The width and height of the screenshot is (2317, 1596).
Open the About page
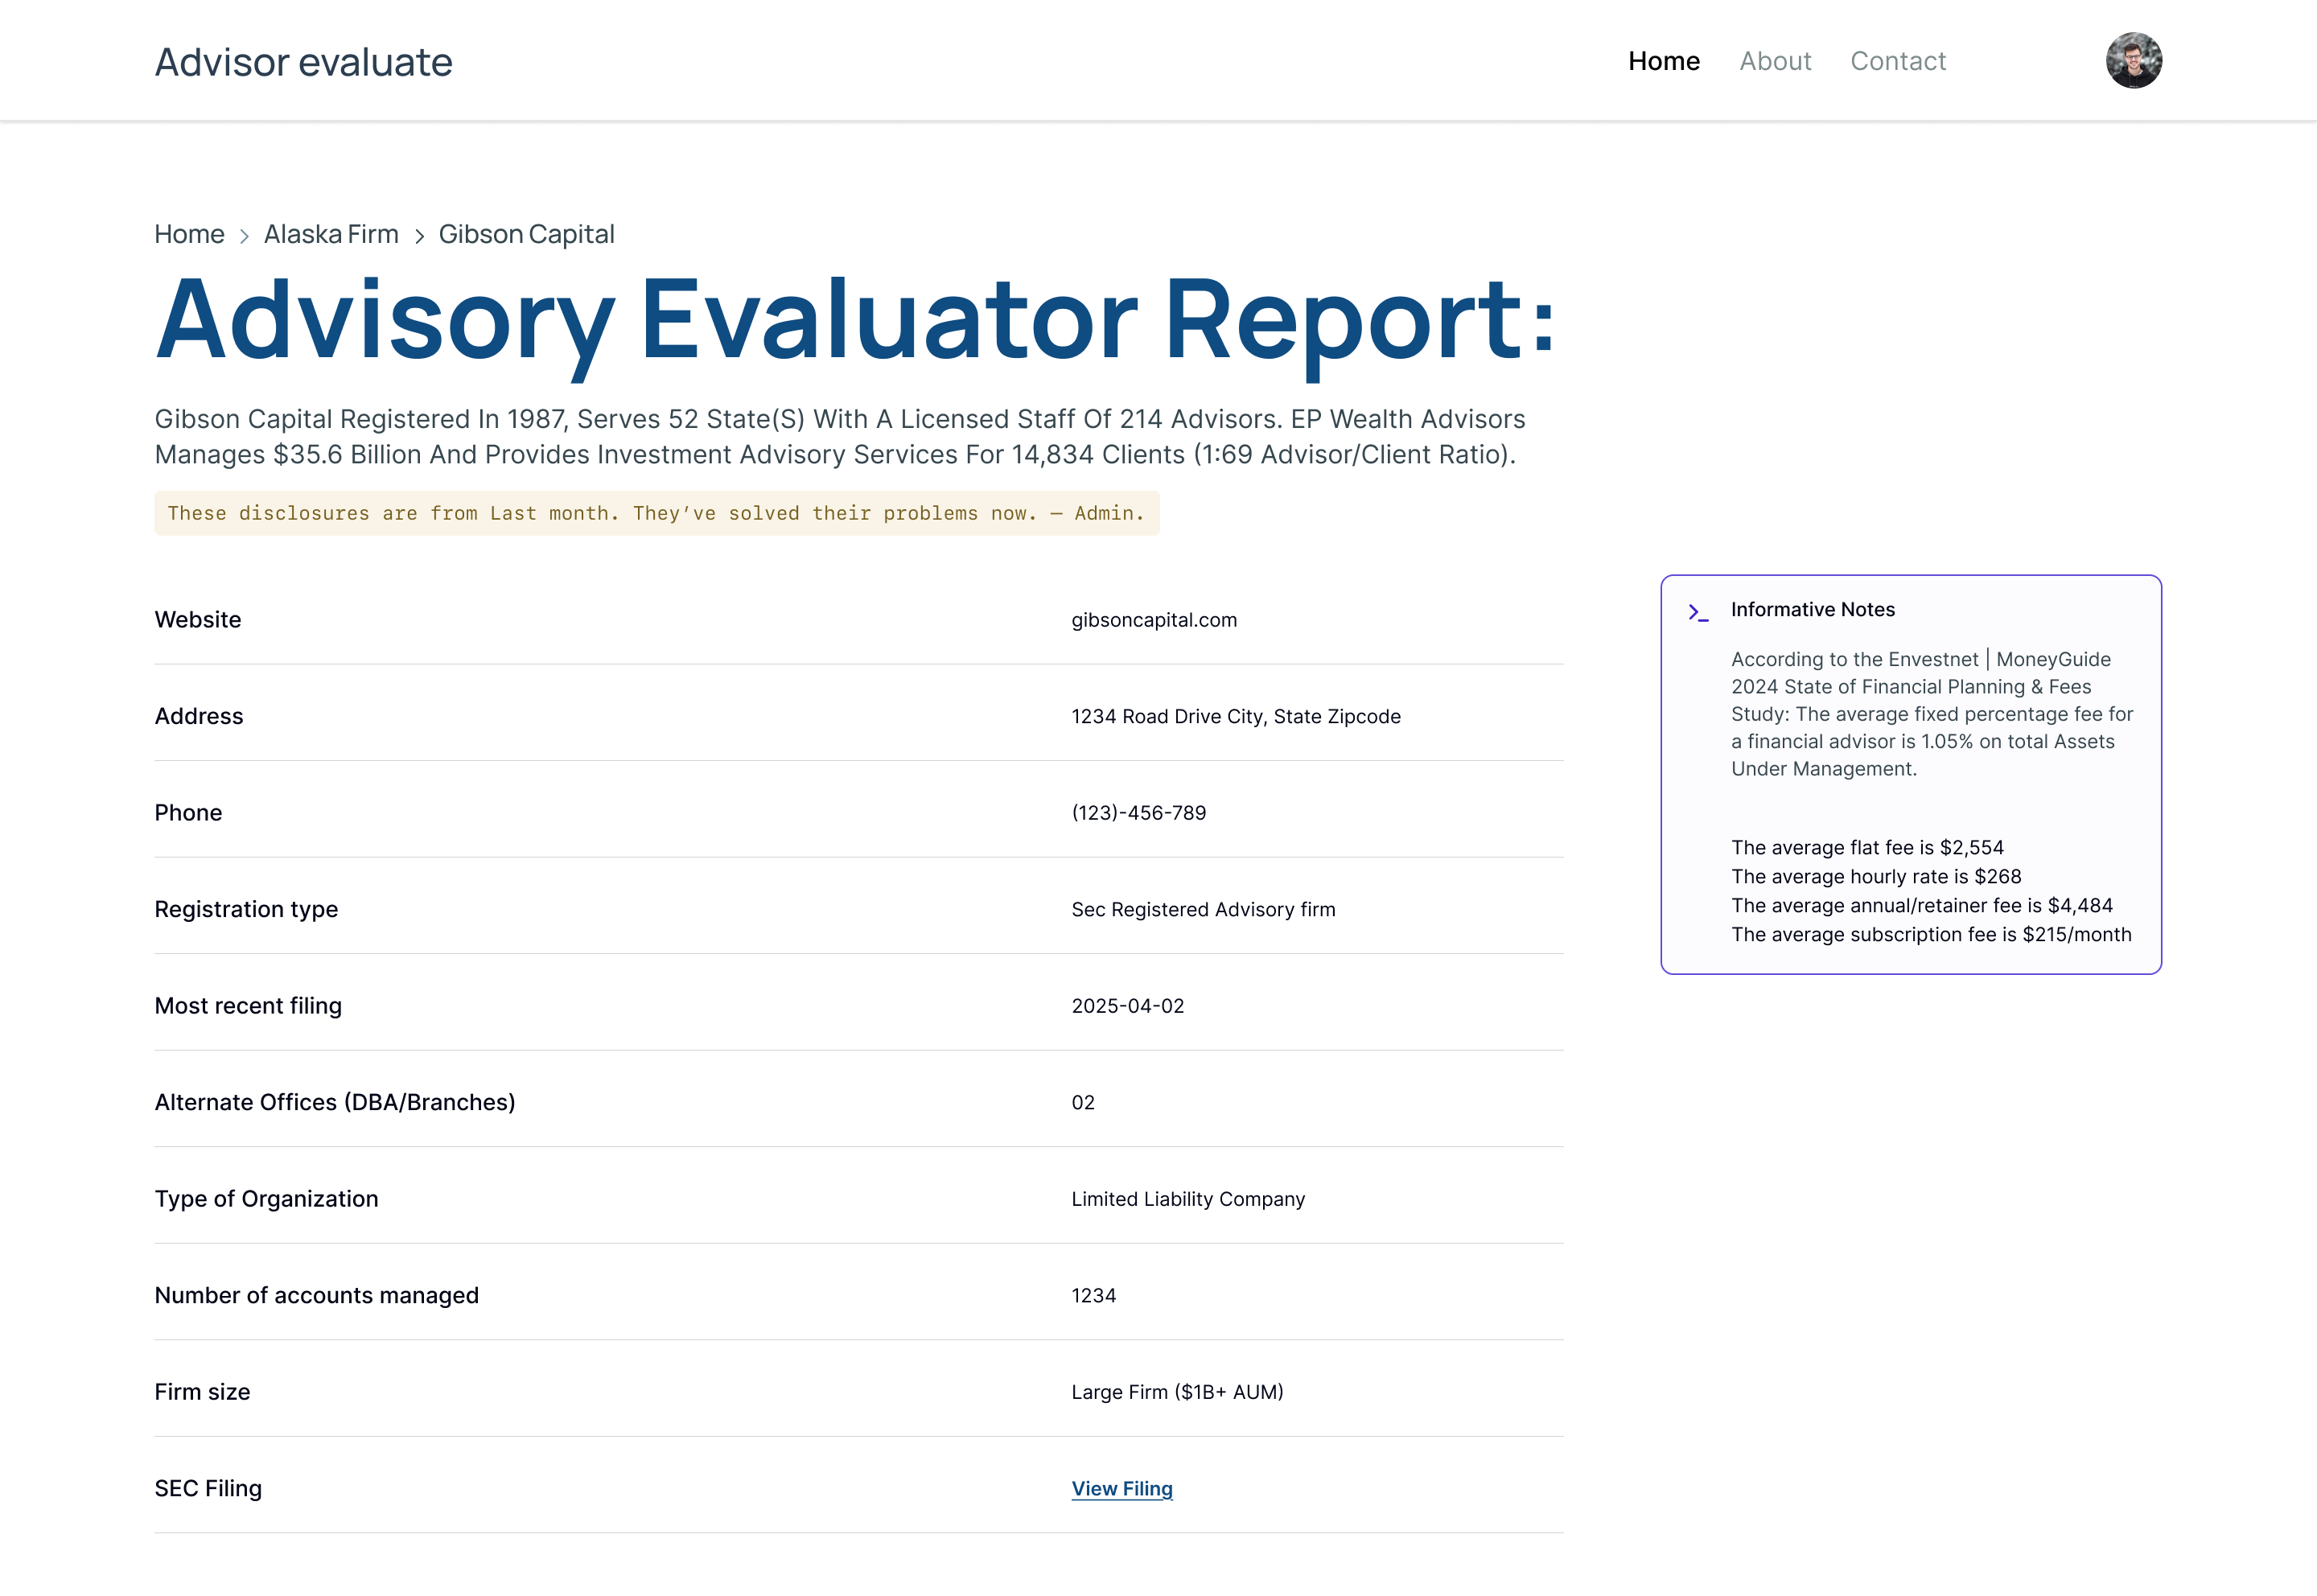(1775, 60)
